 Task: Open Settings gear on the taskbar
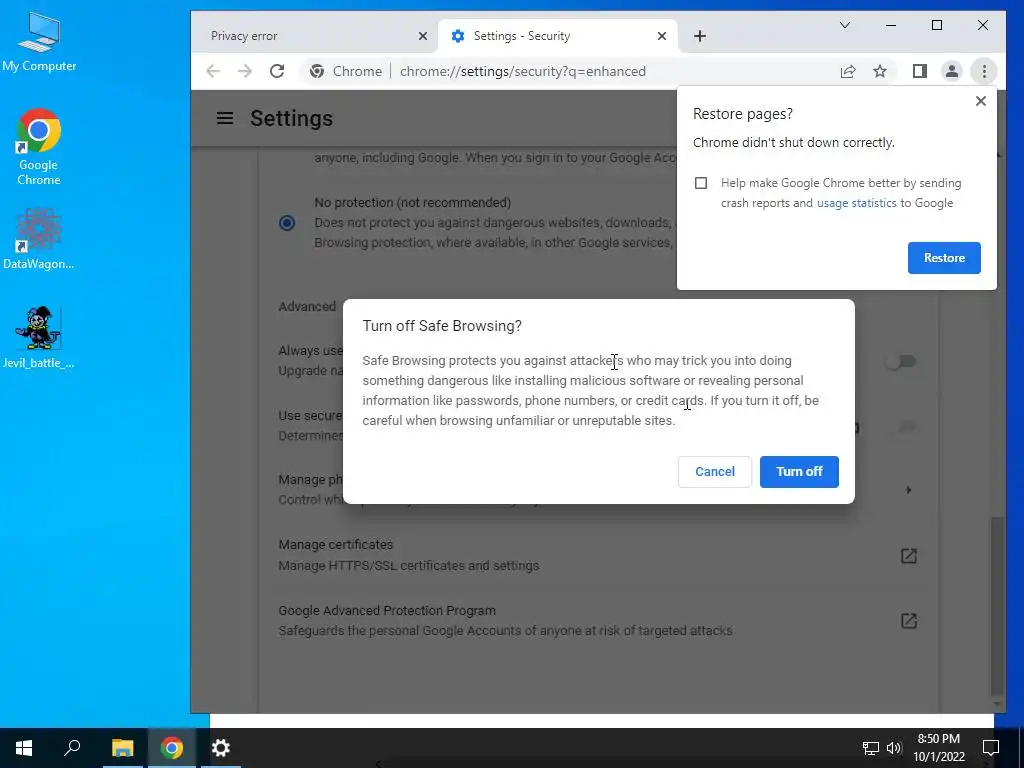221,748
